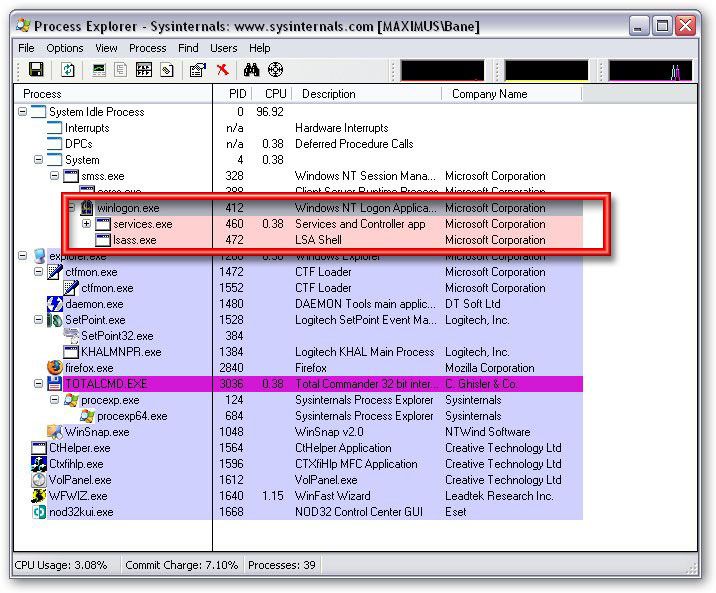The height and width of the screenshot is (593, 716).
Task: Click the 'NOD32 Control Center GUI' description
Action: coord(359,512)
